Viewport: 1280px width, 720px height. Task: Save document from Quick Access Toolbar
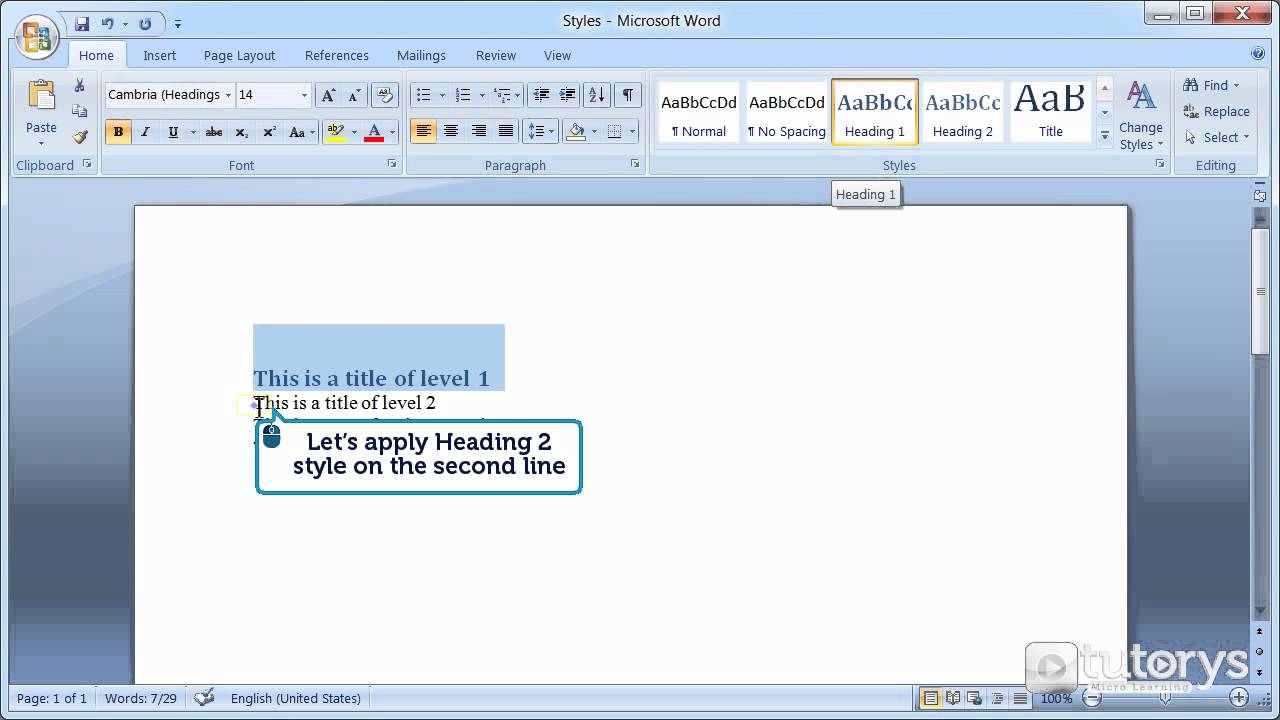pos(82,23)
